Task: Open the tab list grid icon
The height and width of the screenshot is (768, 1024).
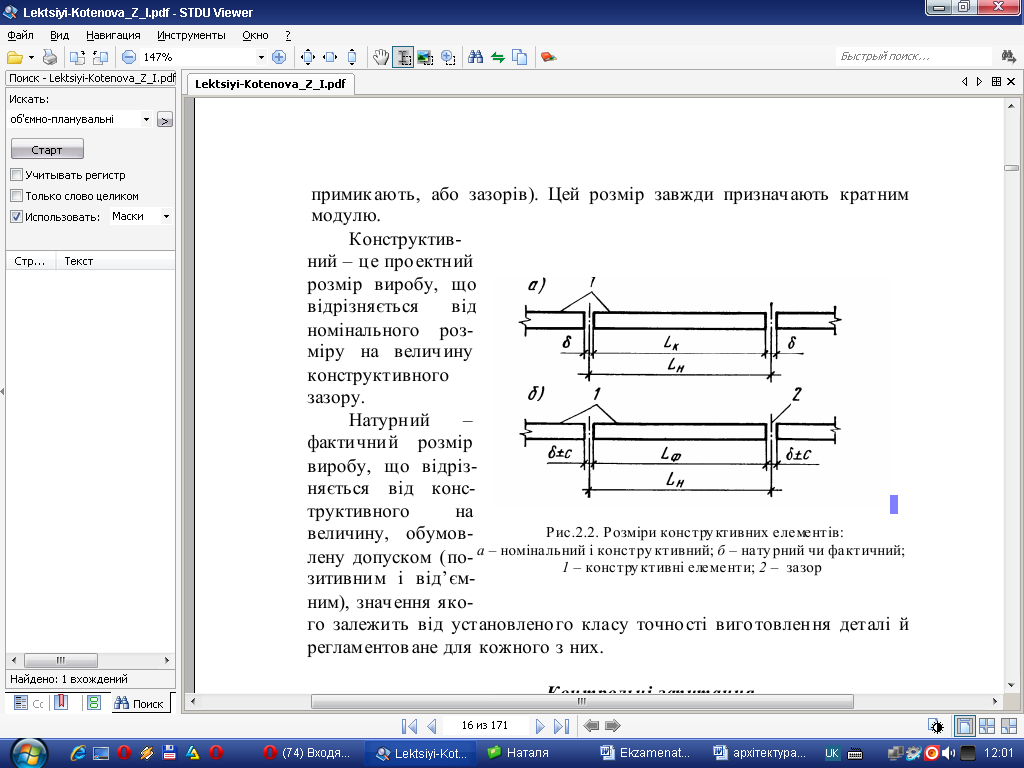Action: click(997, 82)
